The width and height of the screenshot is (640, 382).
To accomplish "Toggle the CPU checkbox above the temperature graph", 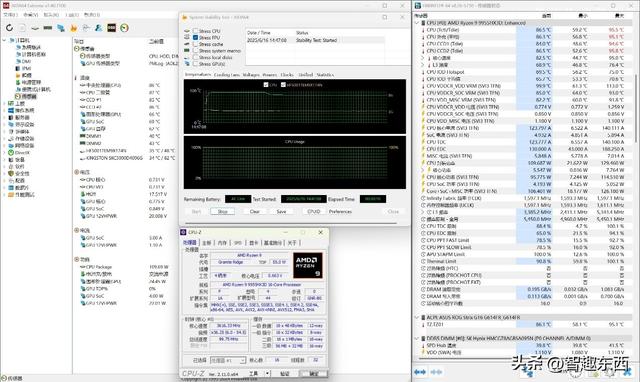I will 266,85.
